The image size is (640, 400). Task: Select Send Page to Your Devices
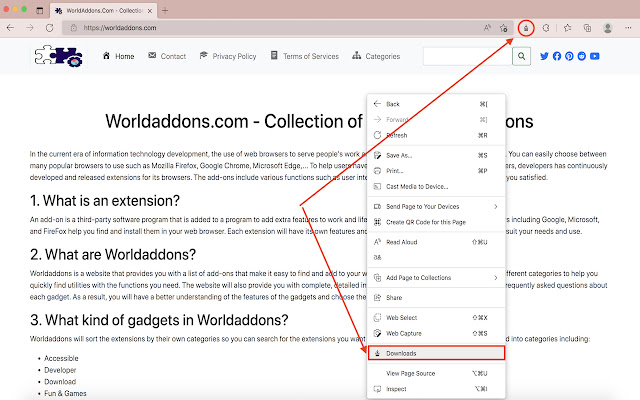[x=436, y=207]
